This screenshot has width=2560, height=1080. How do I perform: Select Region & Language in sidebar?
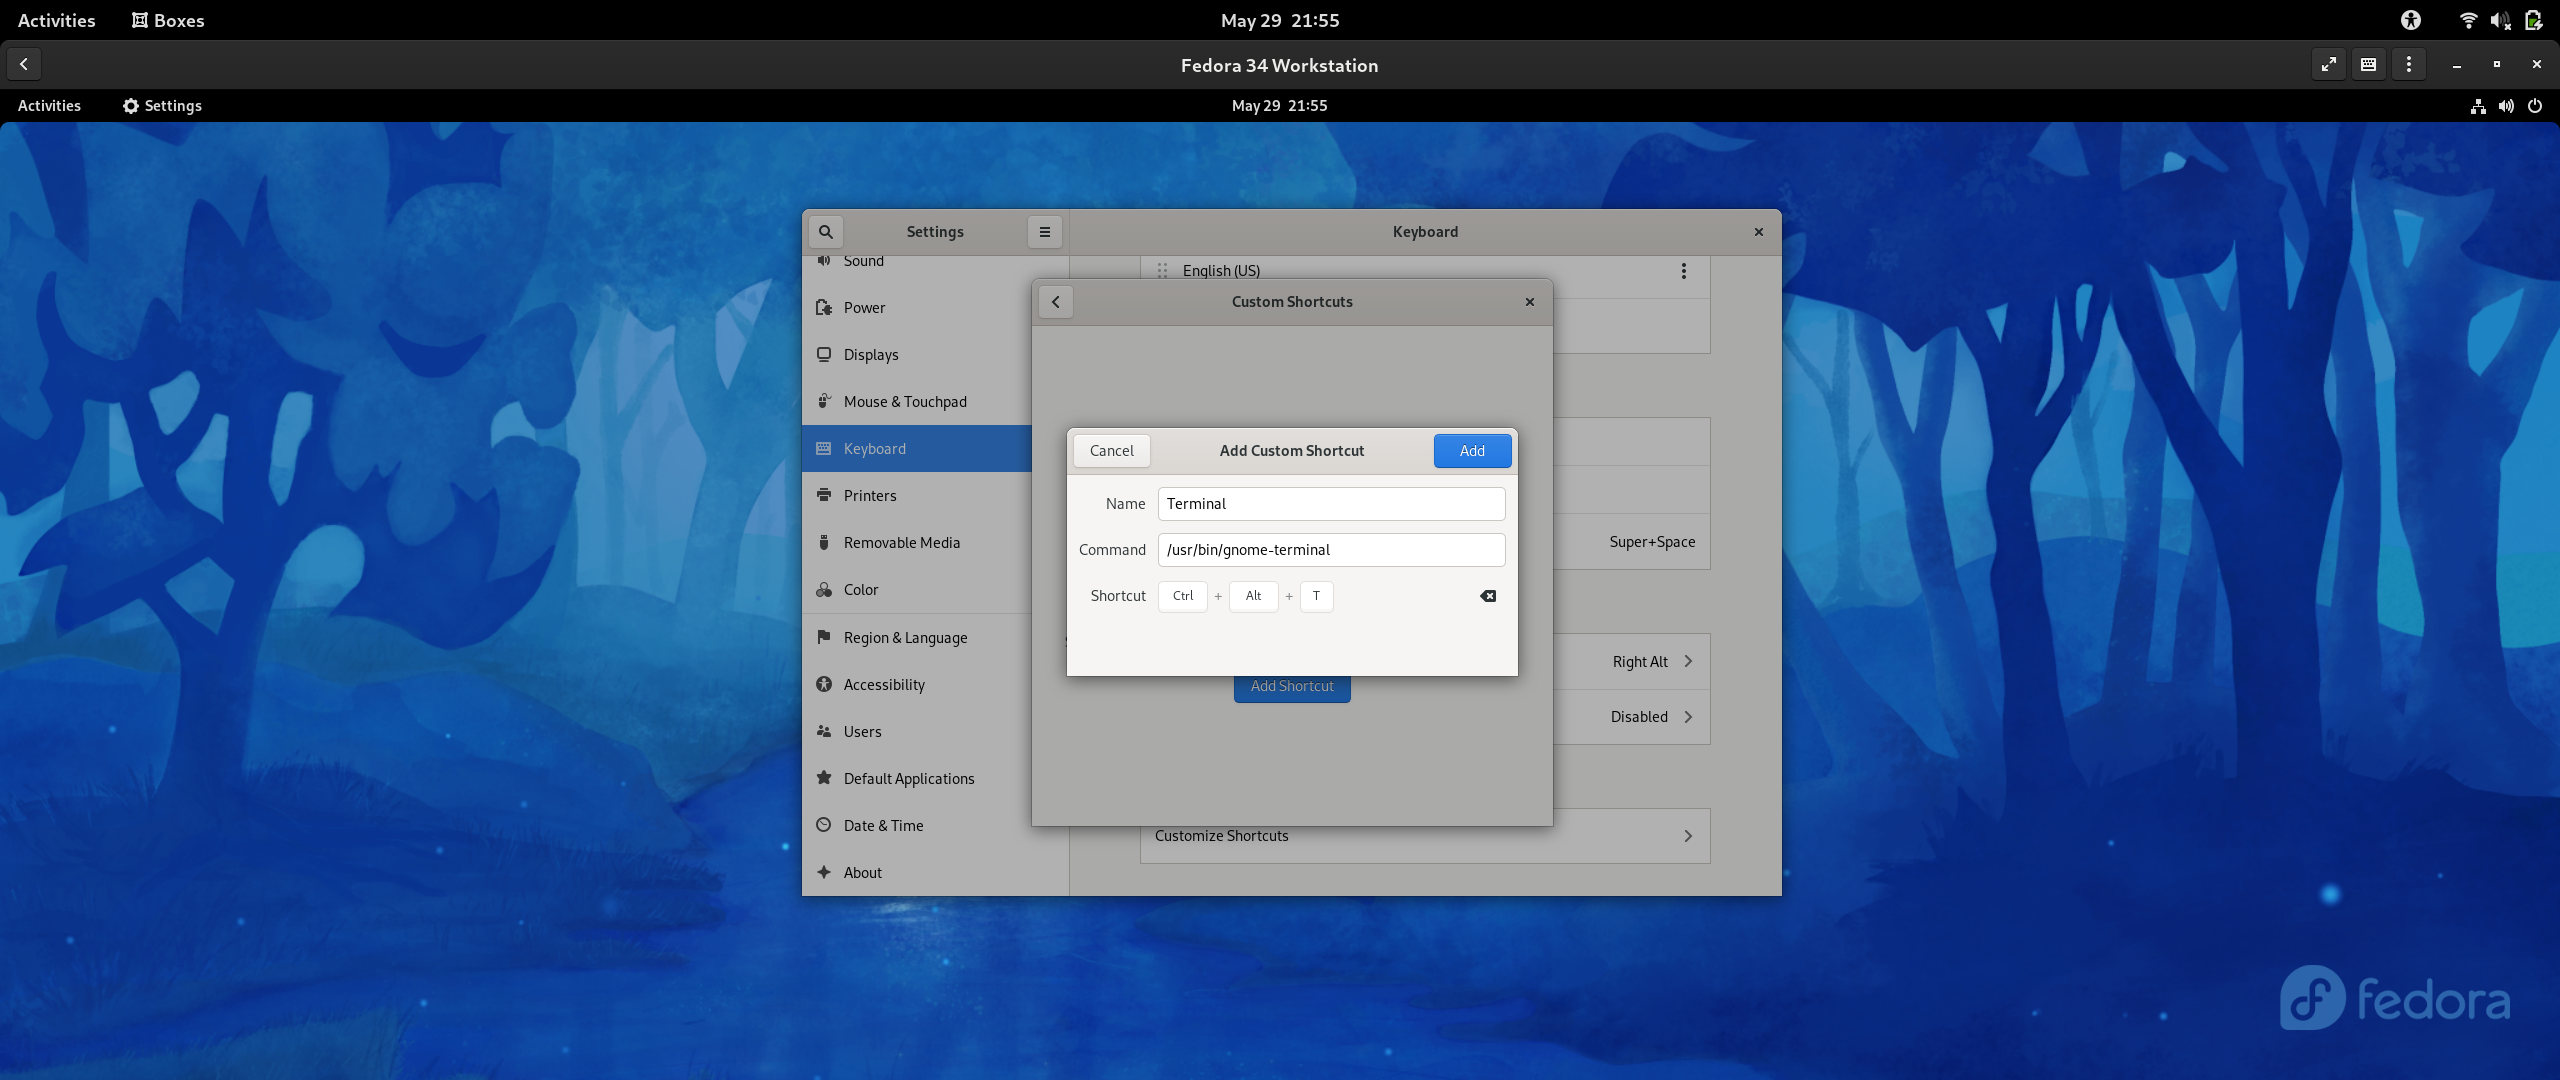[917, 638]
